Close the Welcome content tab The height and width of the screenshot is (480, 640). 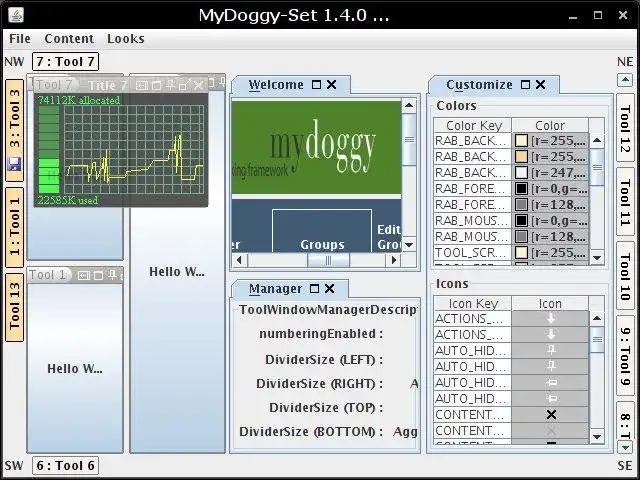331,84
